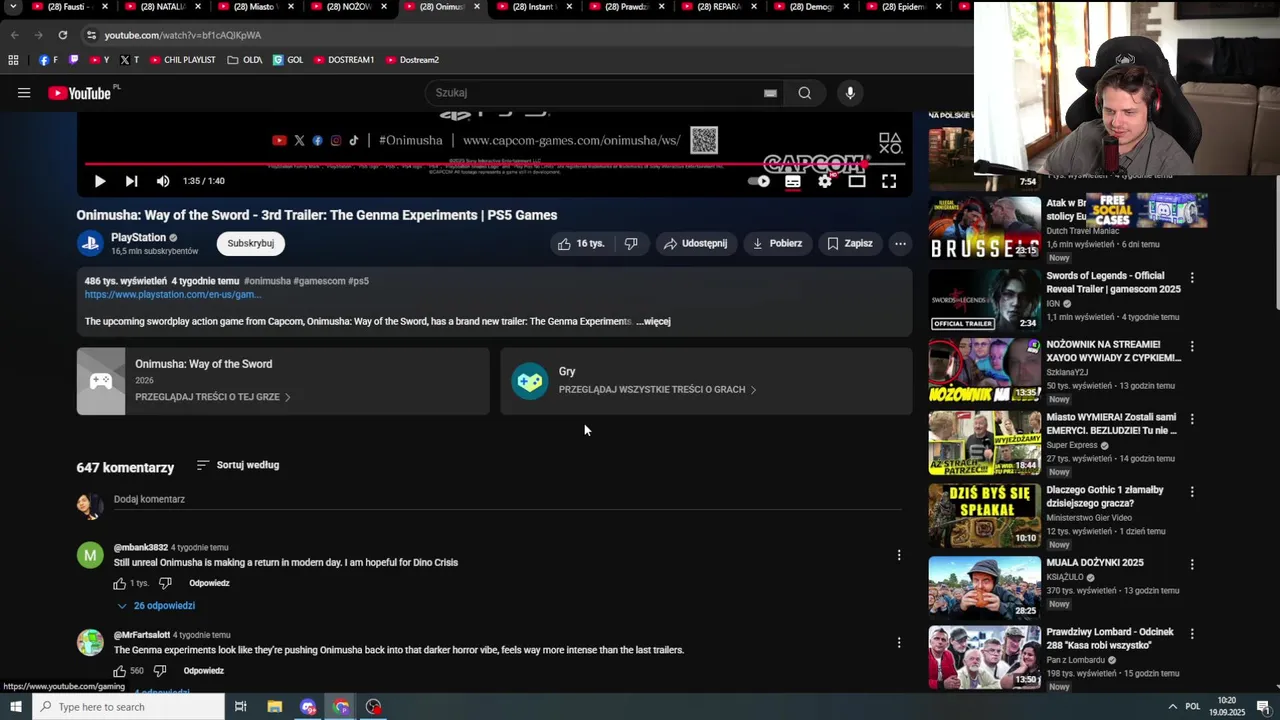Skip to the next video
Screen dimensions: 1280x720
[131, 181]
